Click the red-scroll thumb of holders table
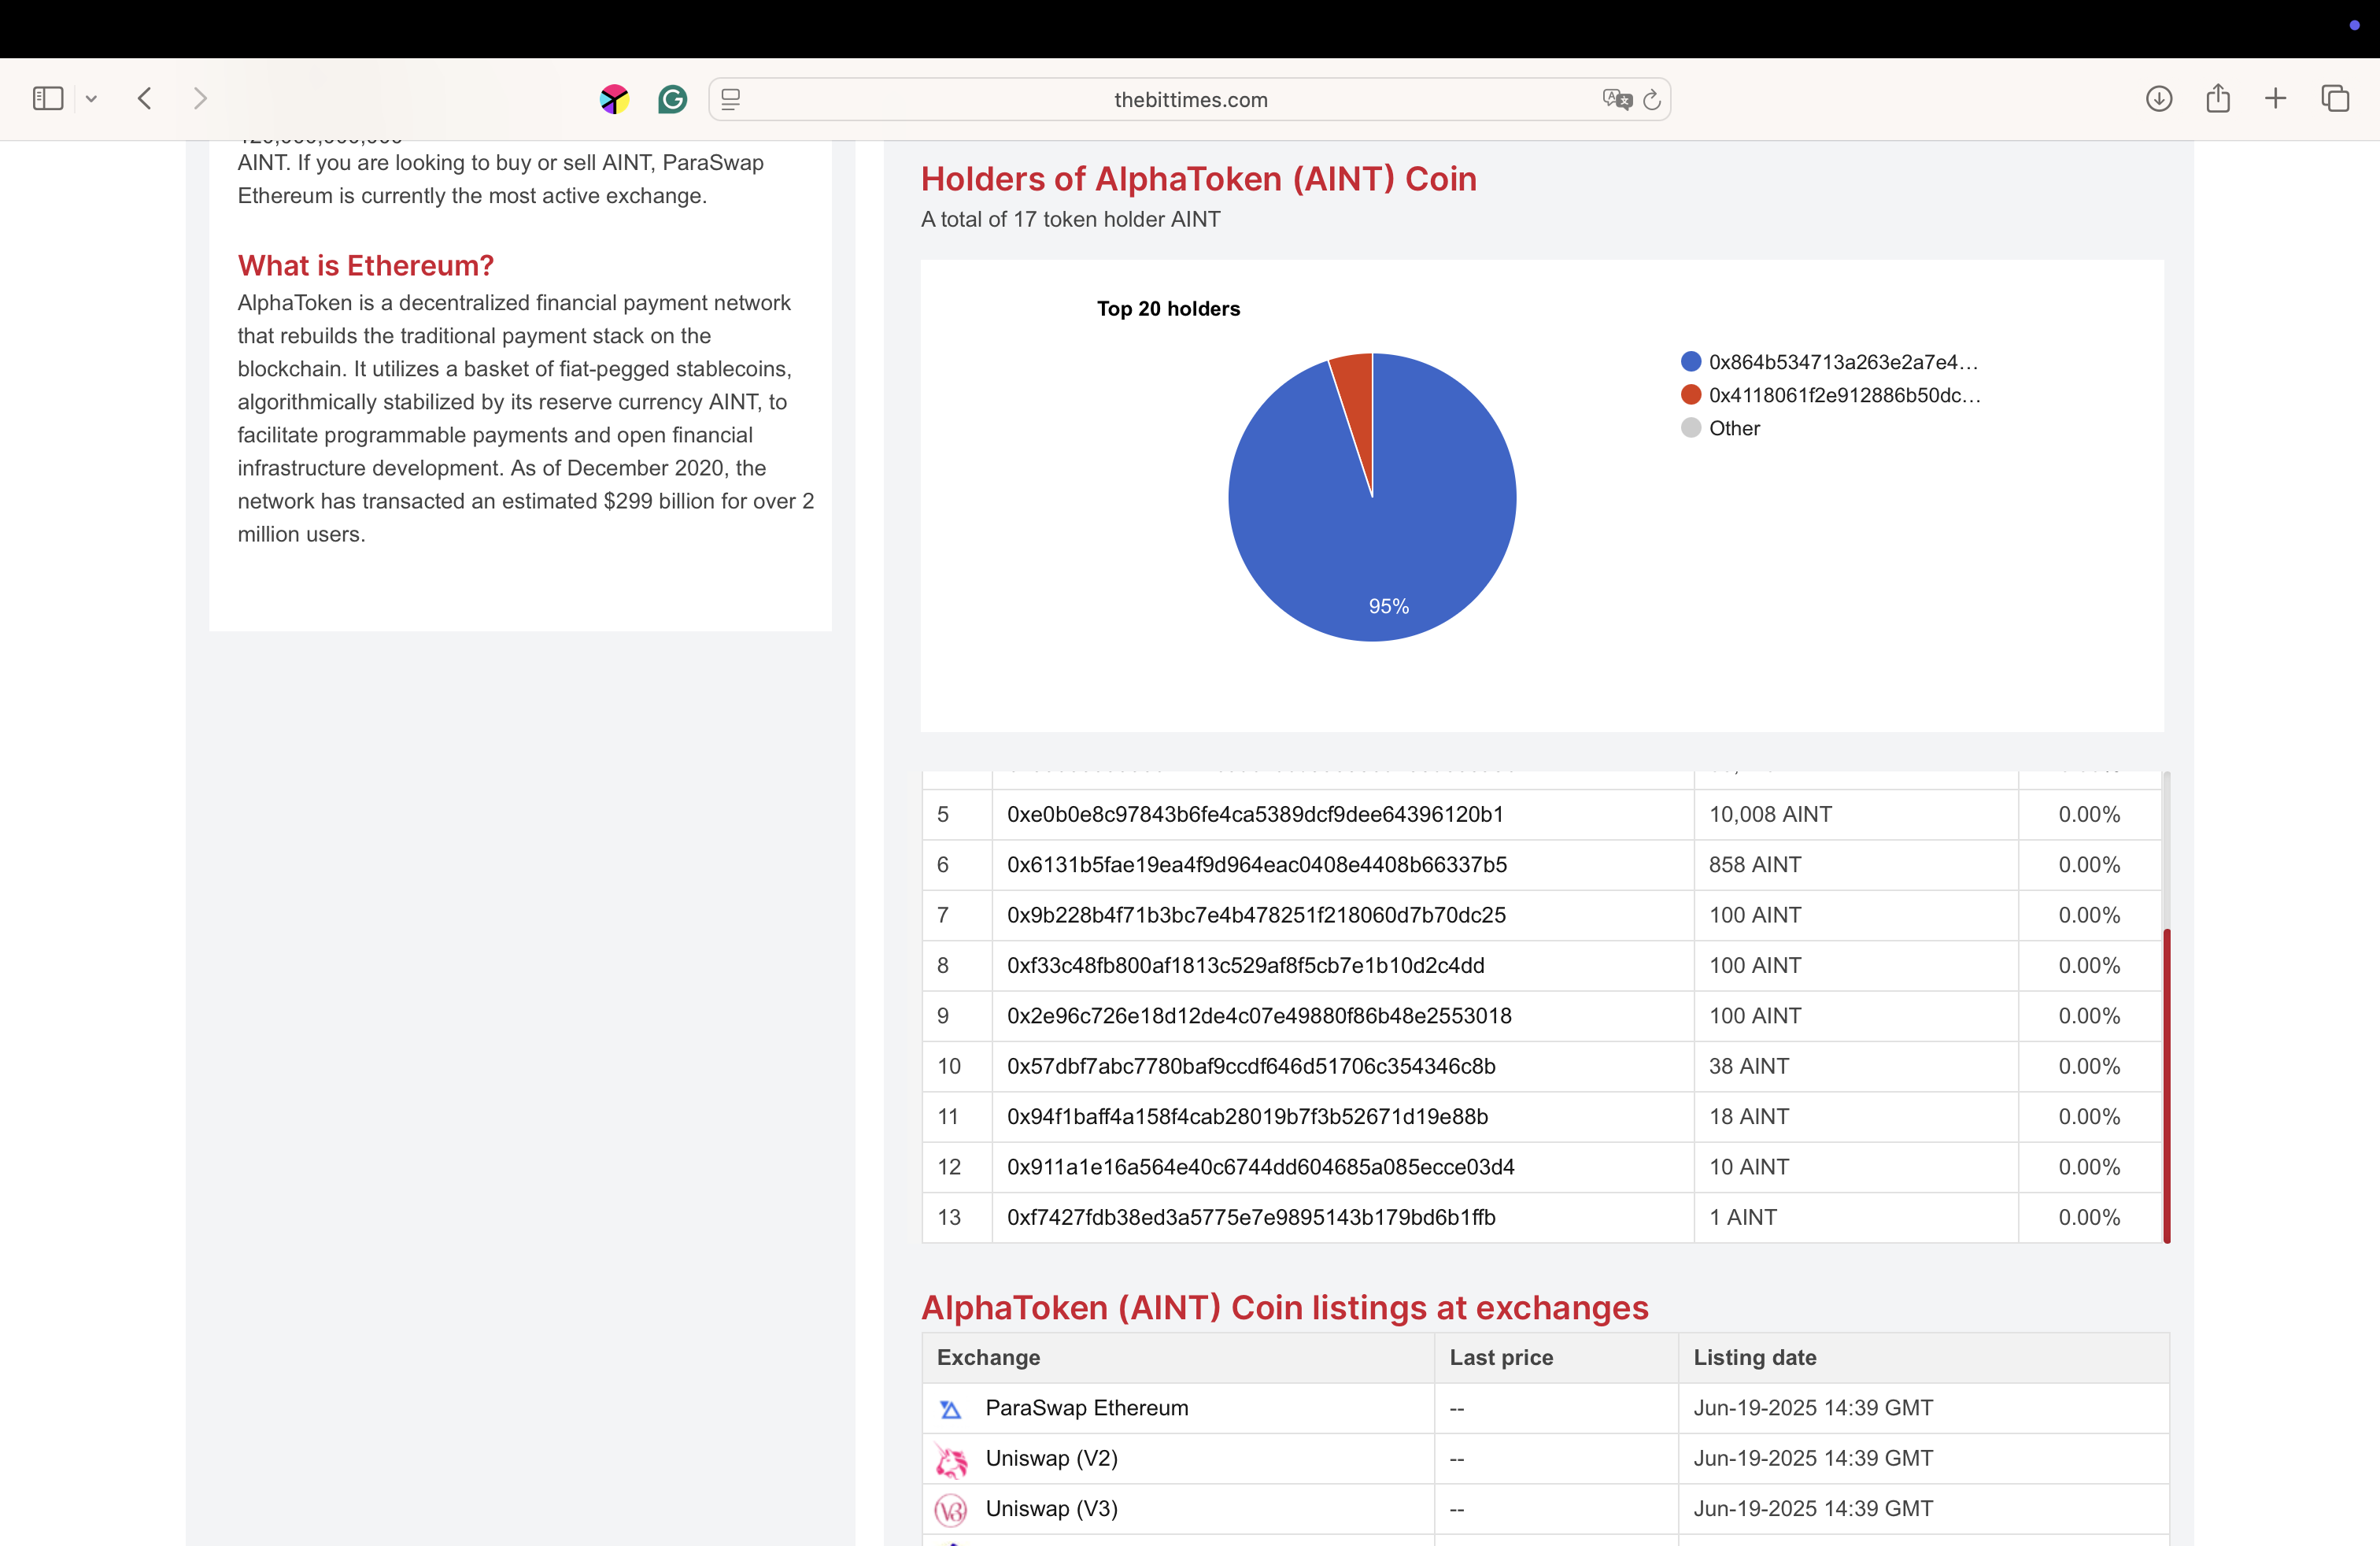Image resolution: width=2380 pixels, height=1546 pixels. pos(2167,1086)
